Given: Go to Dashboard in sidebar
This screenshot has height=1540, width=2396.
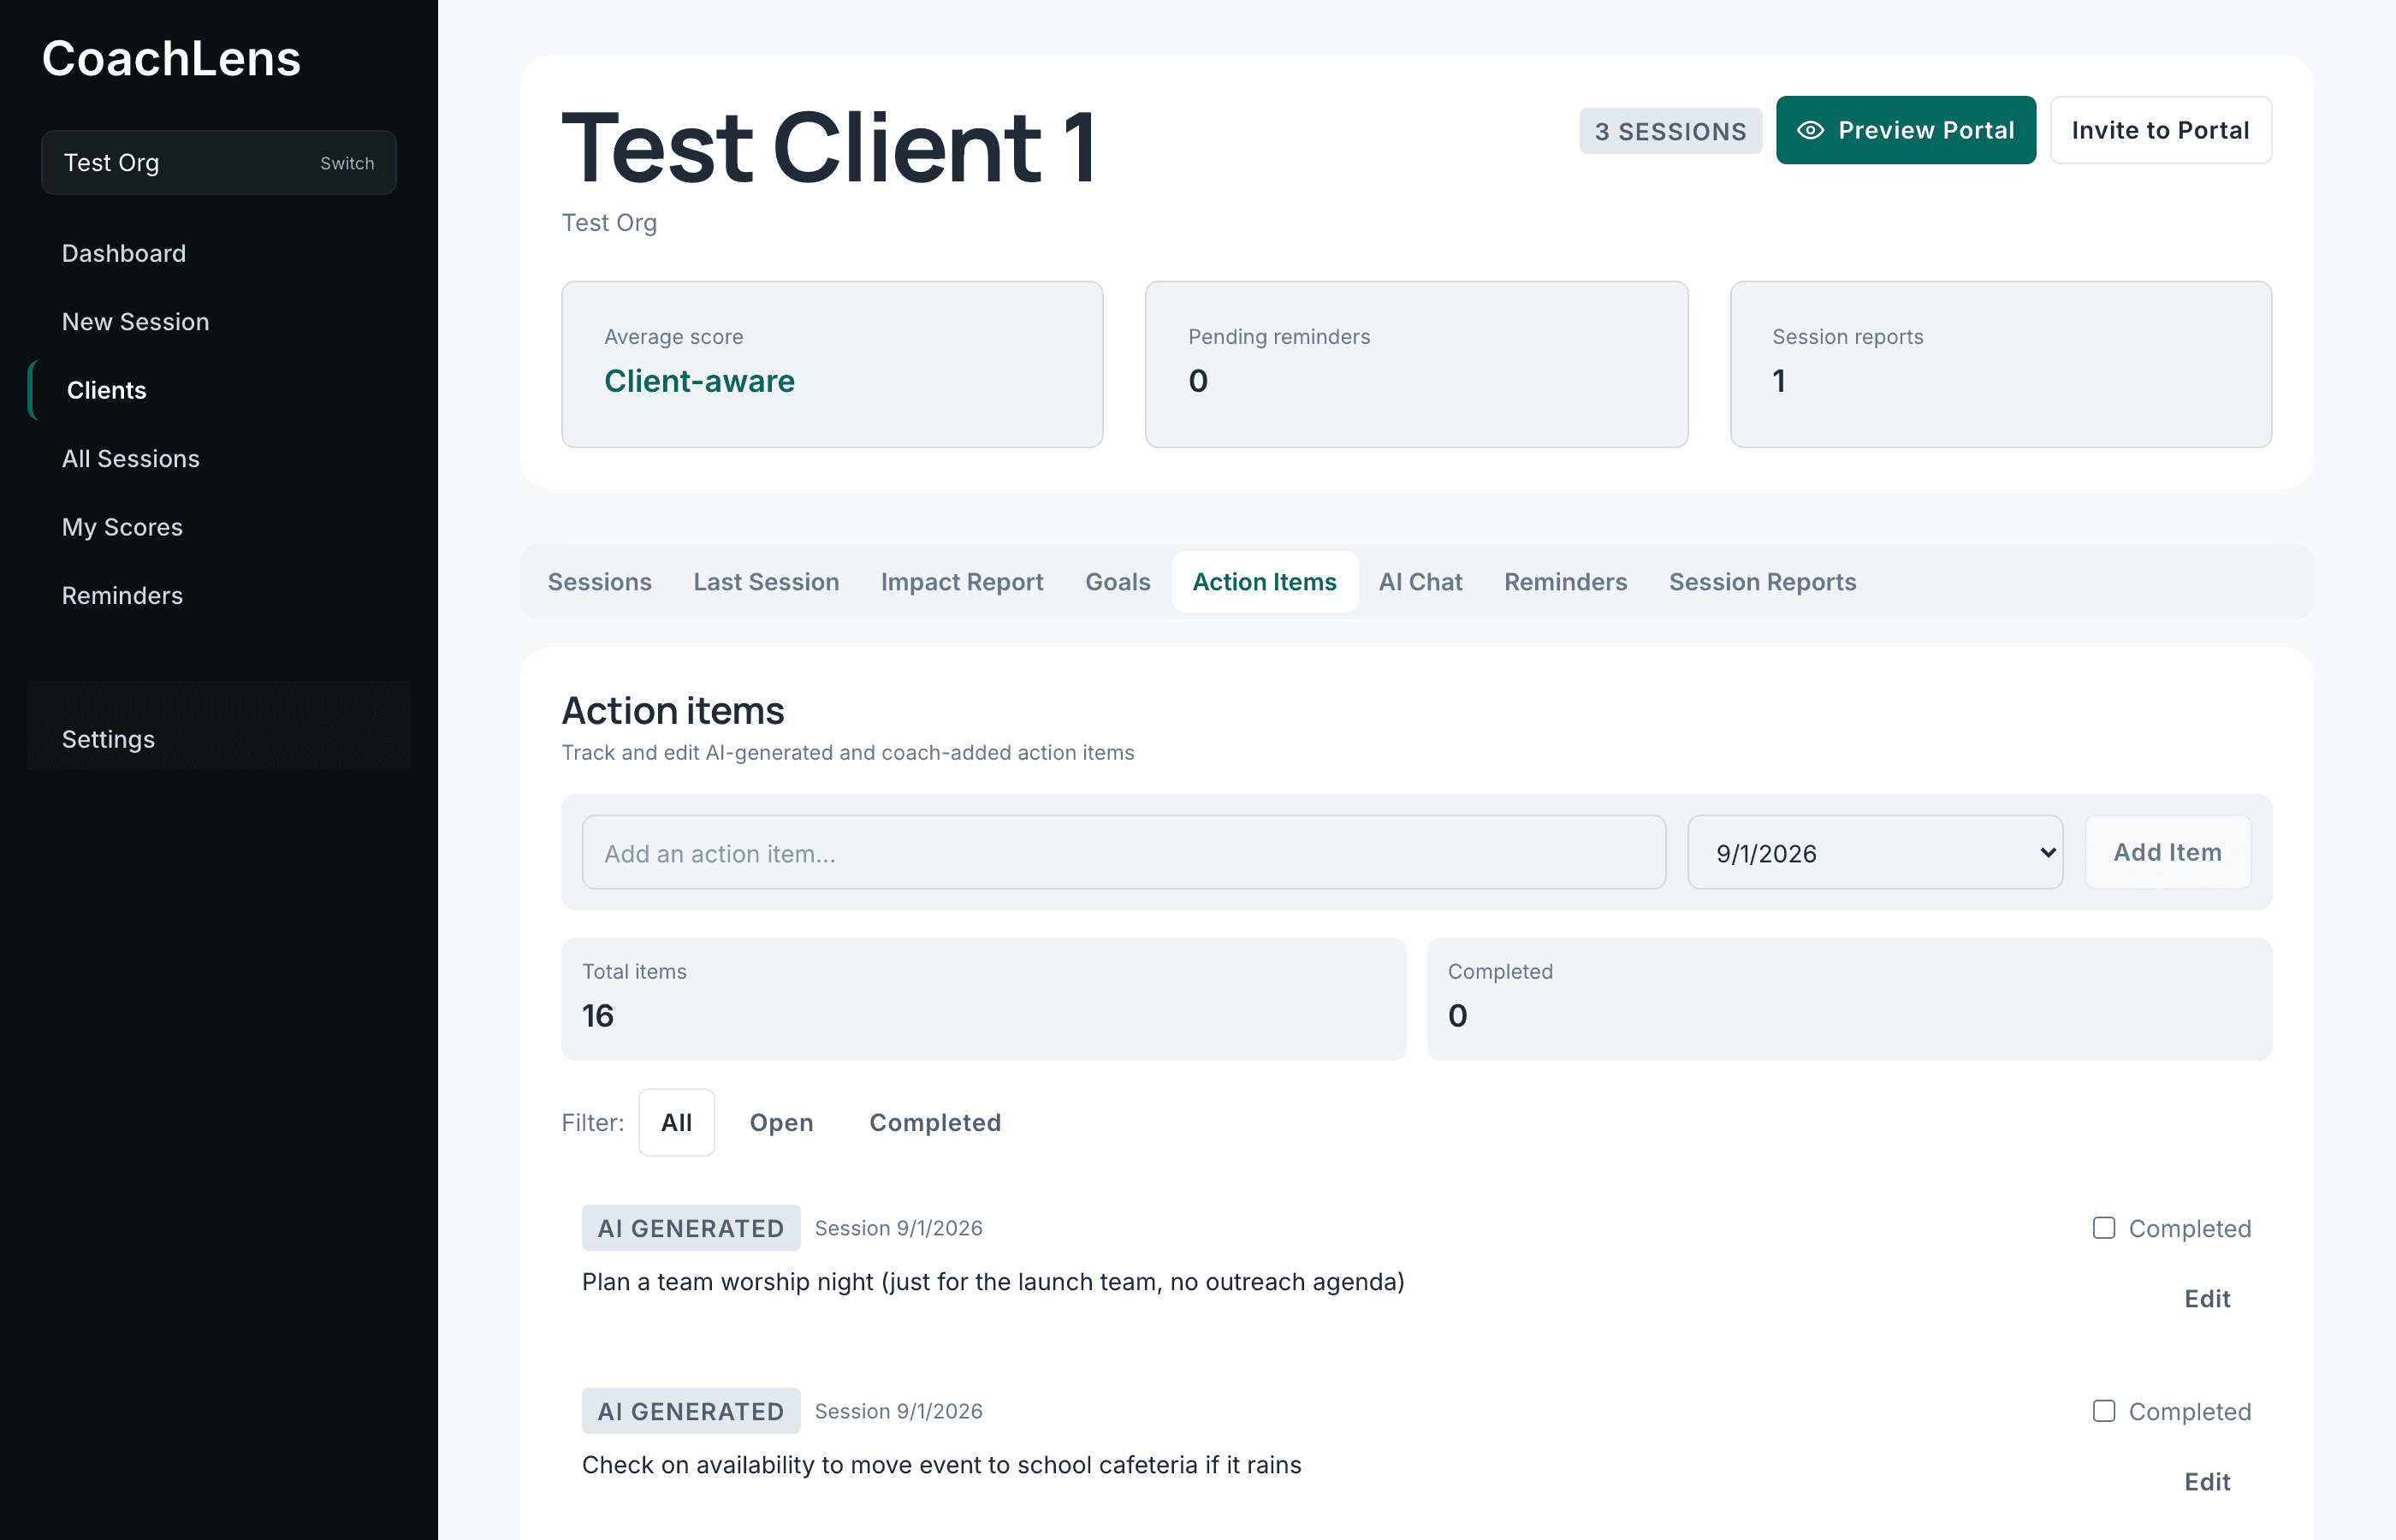Looking at the screenshot, I should [x=124, y=253].
